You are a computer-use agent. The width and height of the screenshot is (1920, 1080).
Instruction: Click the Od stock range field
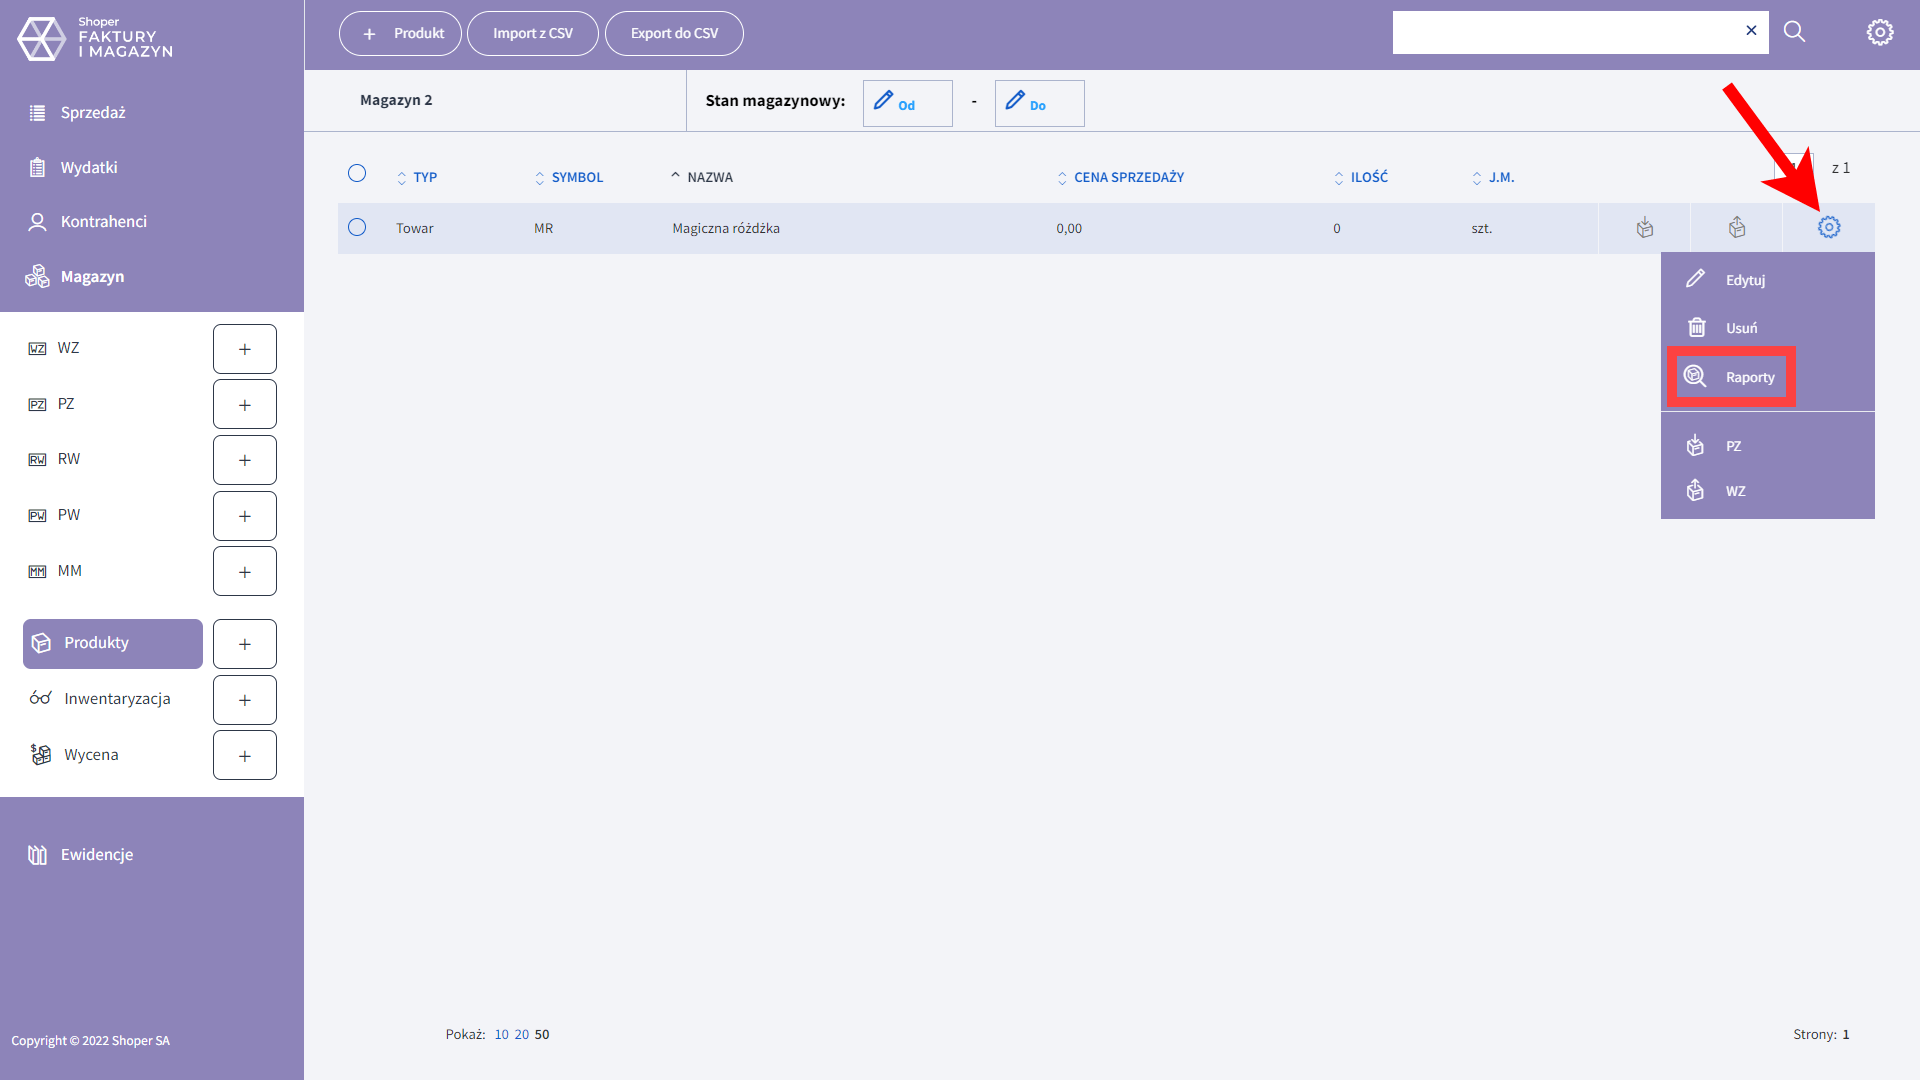pos(907,103)
